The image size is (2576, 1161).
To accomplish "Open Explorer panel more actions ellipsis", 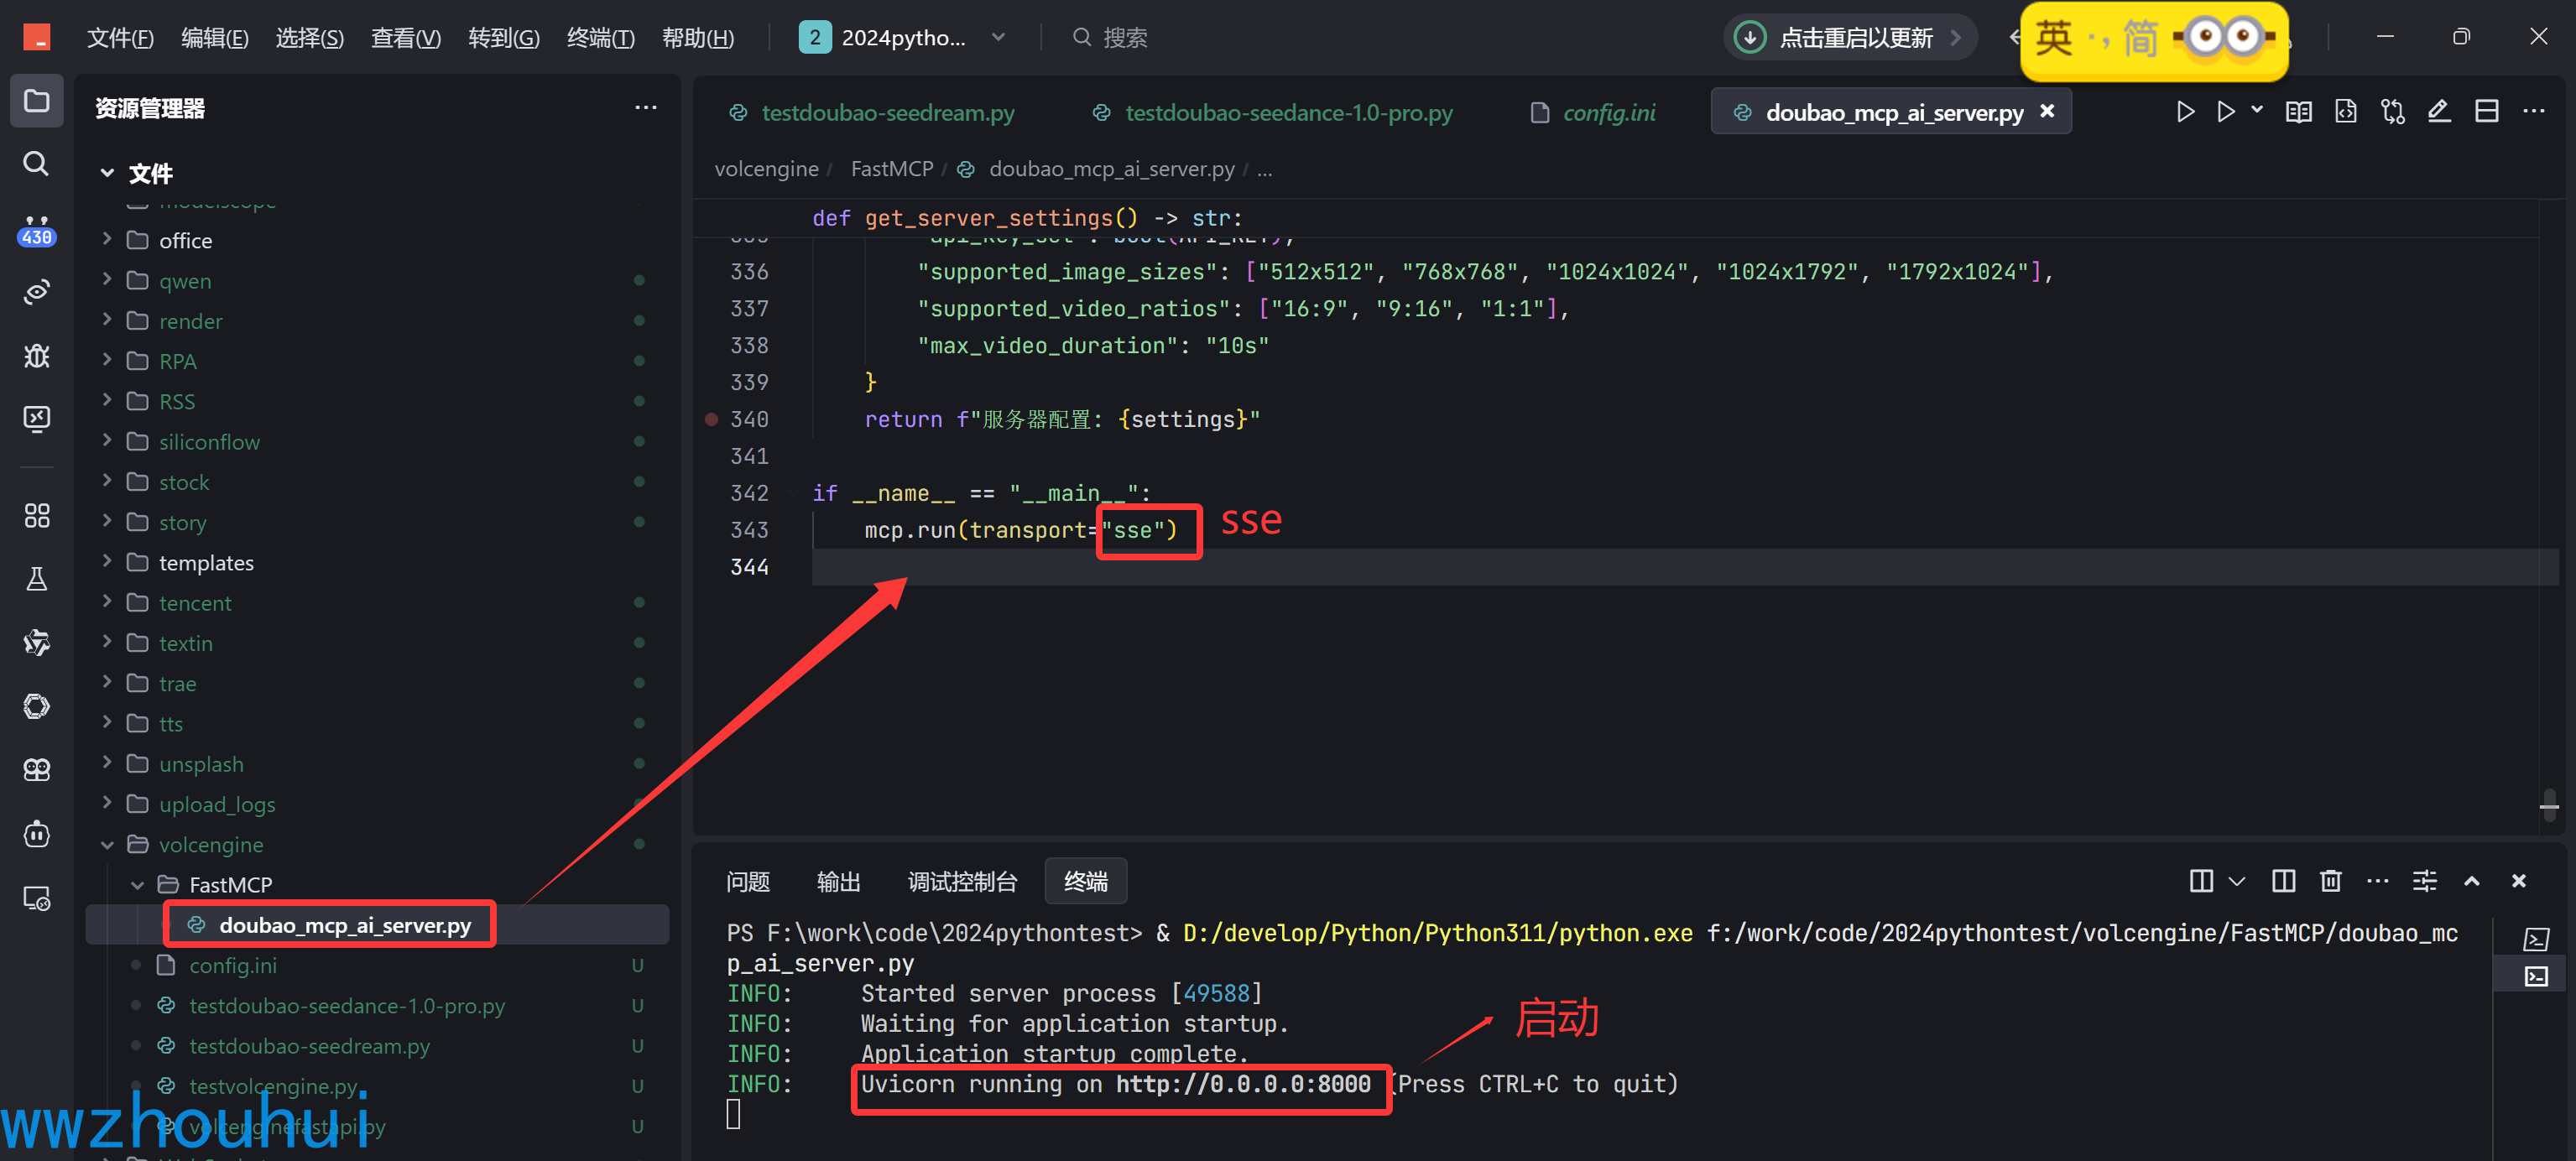I will click(x=645, y=108).
